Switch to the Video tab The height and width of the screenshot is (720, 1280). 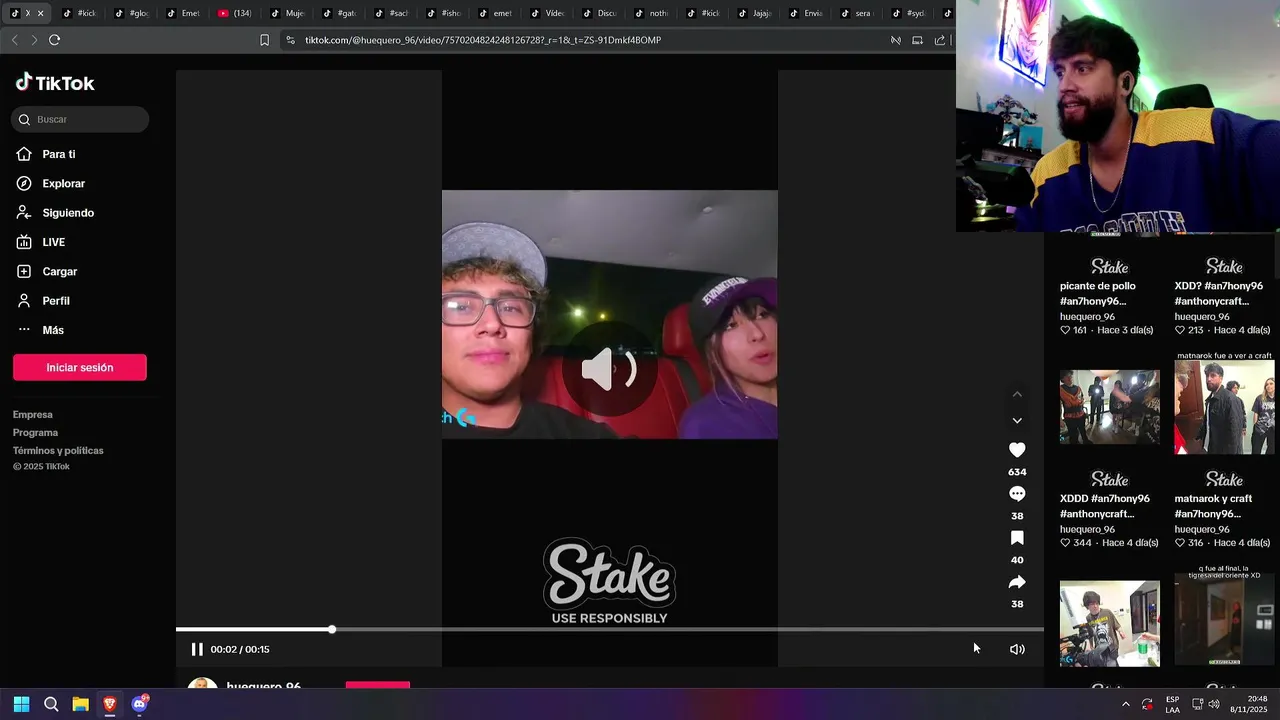click(x=548, y=14)
